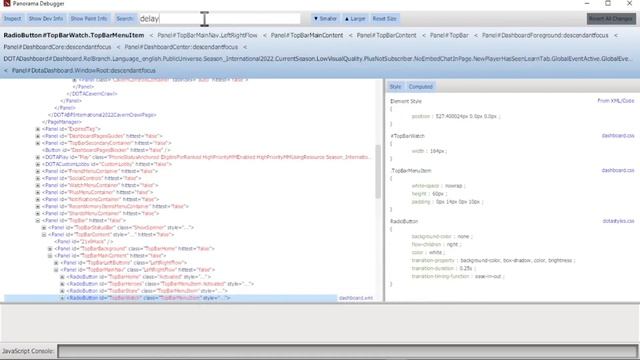Expand the TopBarStore RadioButton node
Image resolution: width=640 pixels, height=360 pixels.
tap(62, 291)
